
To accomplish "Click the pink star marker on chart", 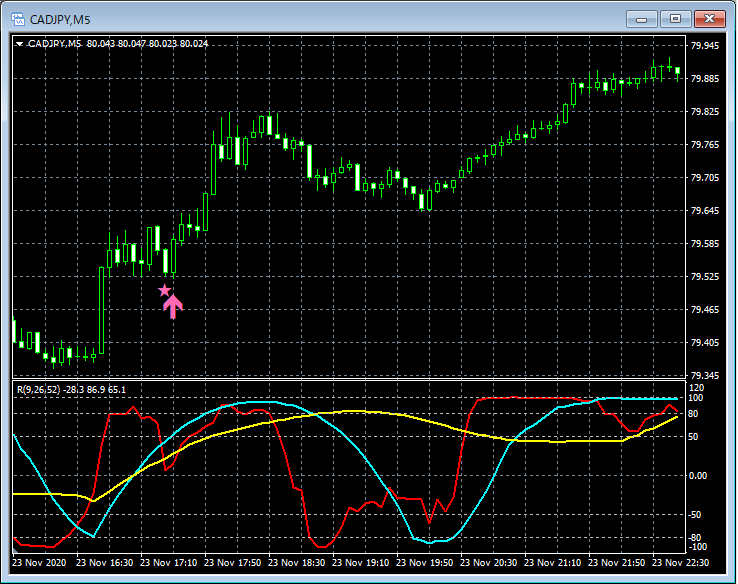I will 165,291.
